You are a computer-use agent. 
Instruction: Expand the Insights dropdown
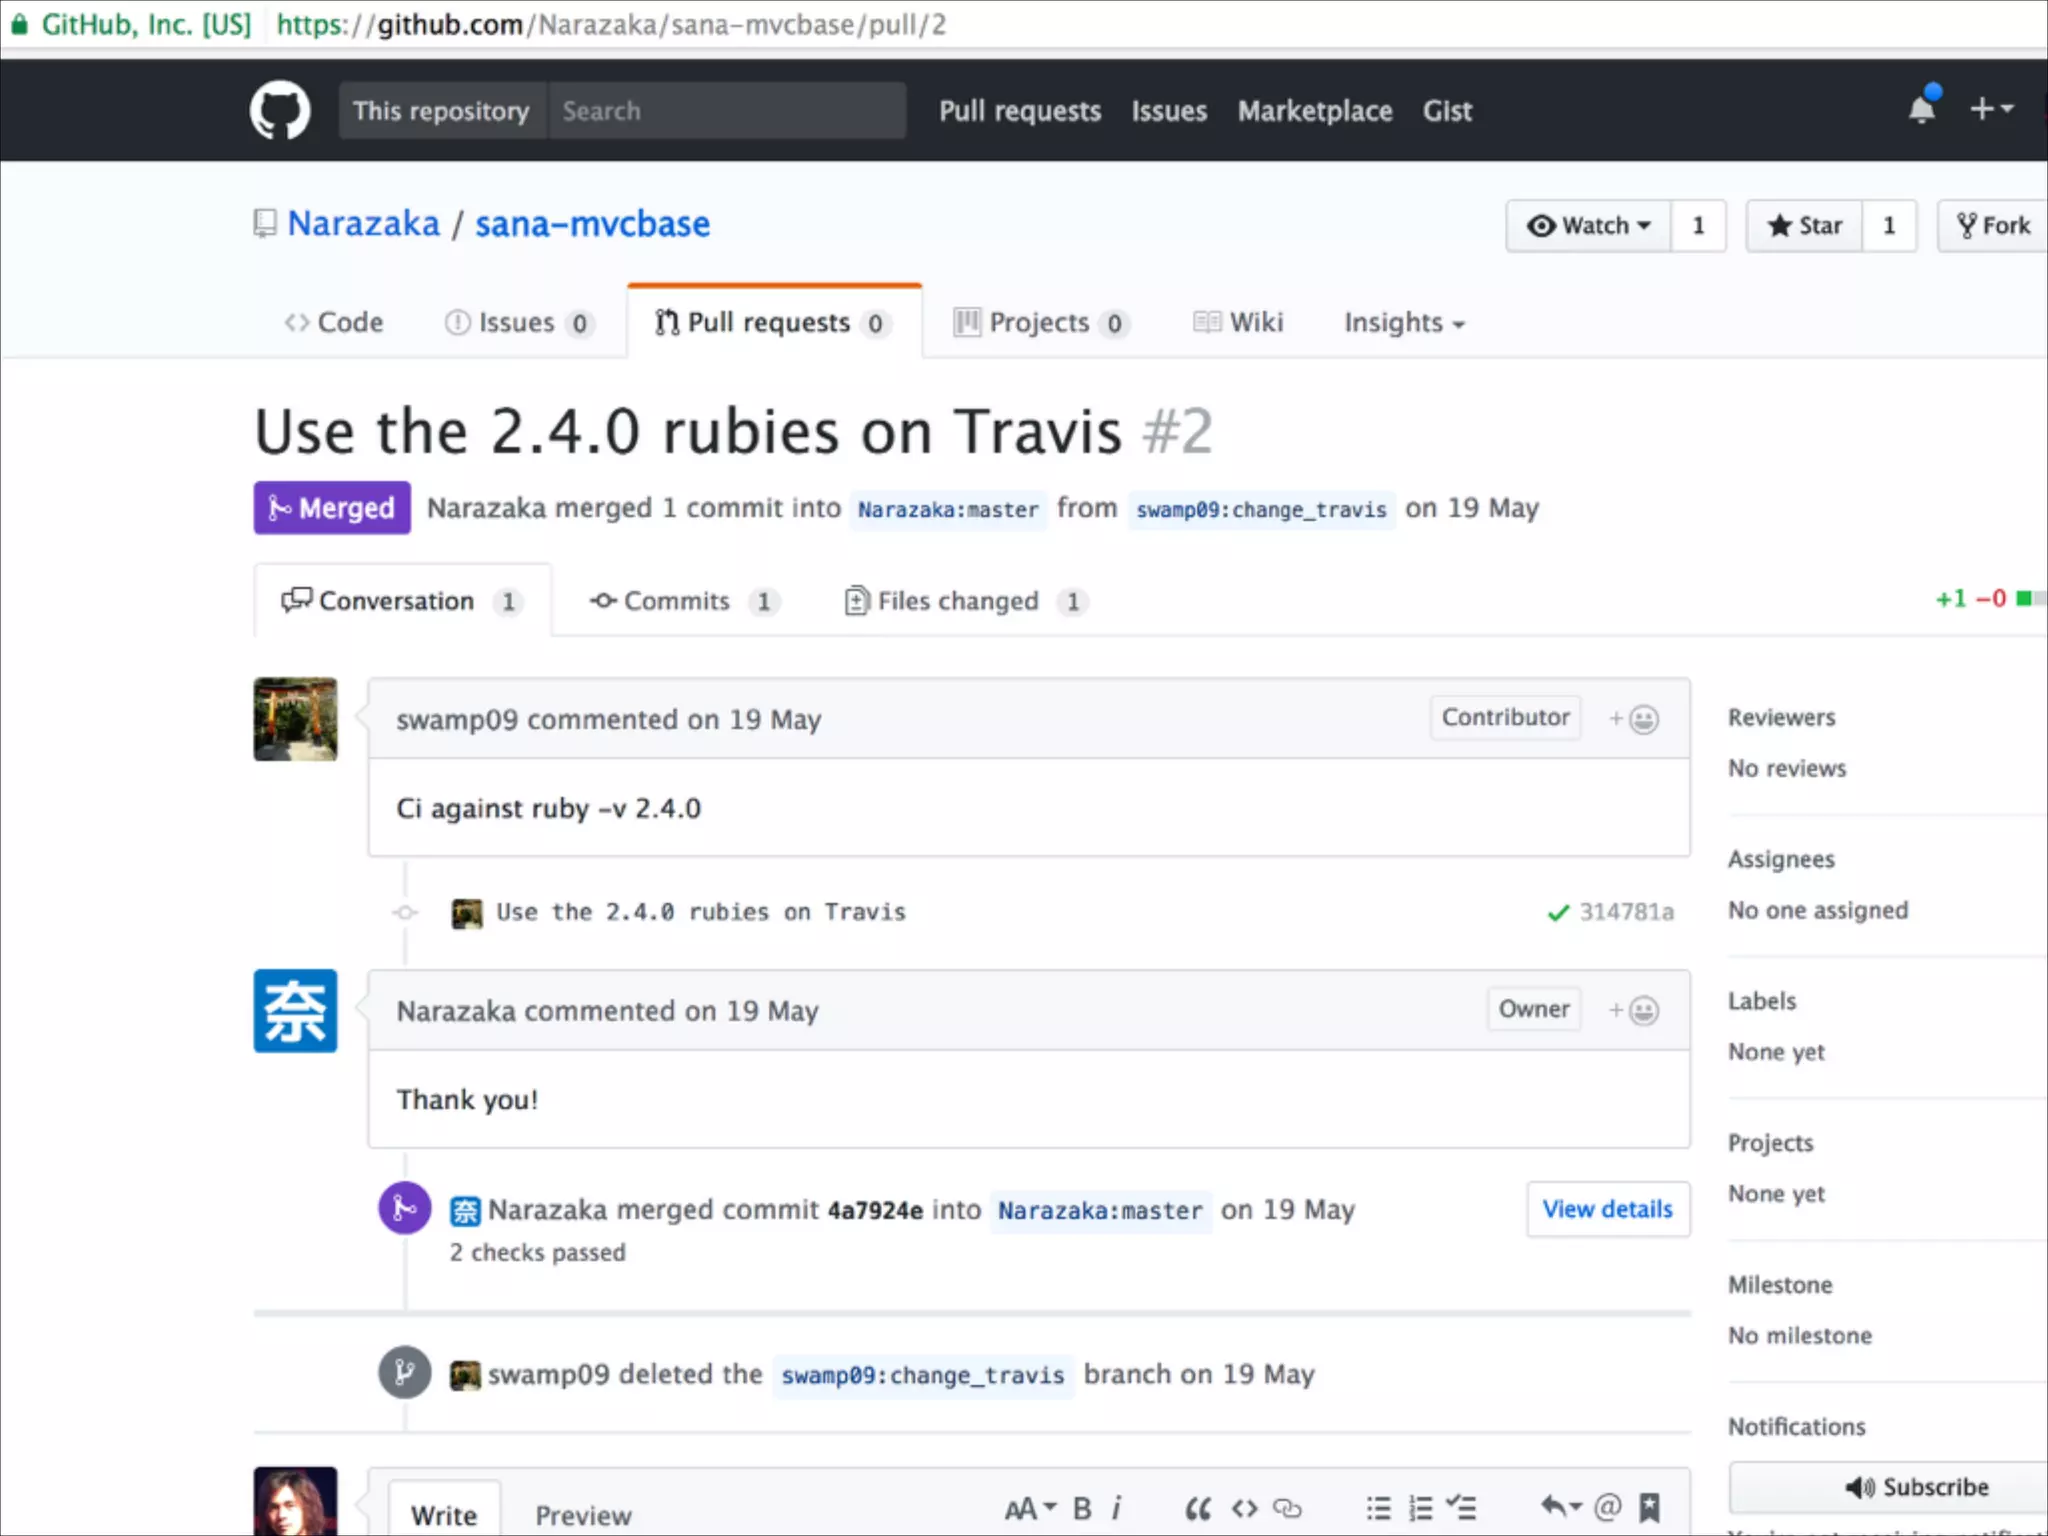click(x=1404, y=323)
